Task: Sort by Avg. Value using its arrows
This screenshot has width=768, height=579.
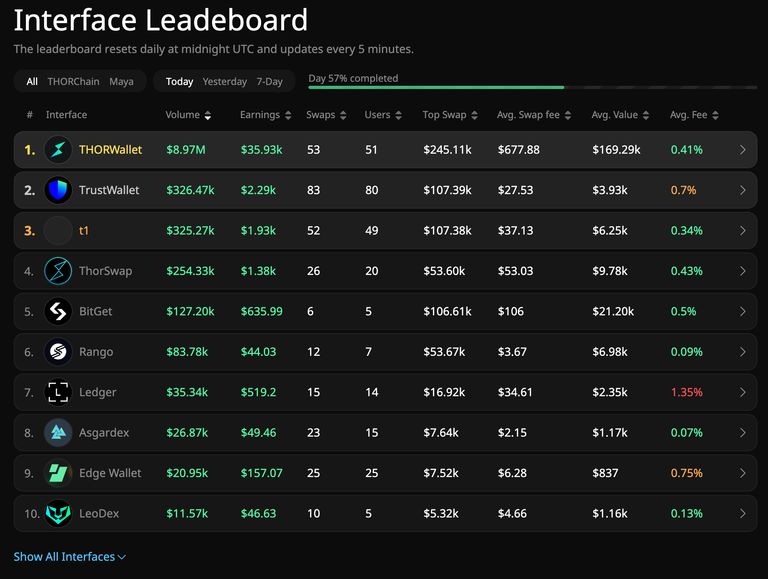Action: pos(646,115)
